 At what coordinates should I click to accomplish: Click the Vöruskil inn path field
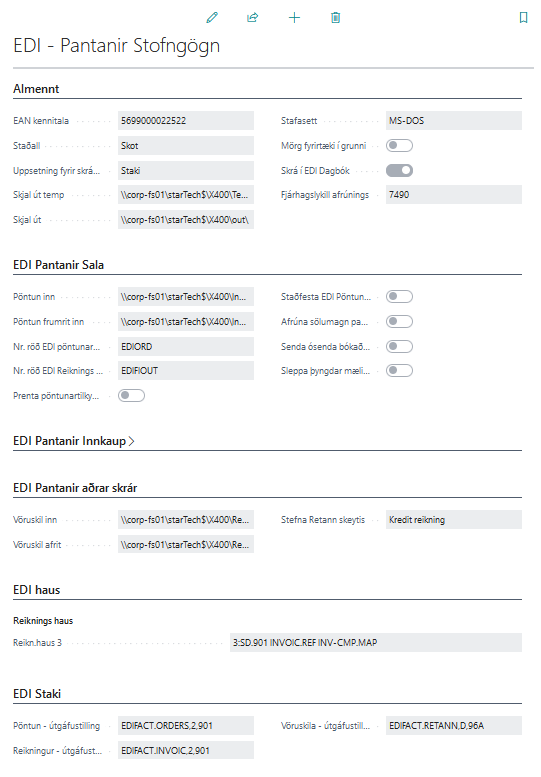pos(186,520)
